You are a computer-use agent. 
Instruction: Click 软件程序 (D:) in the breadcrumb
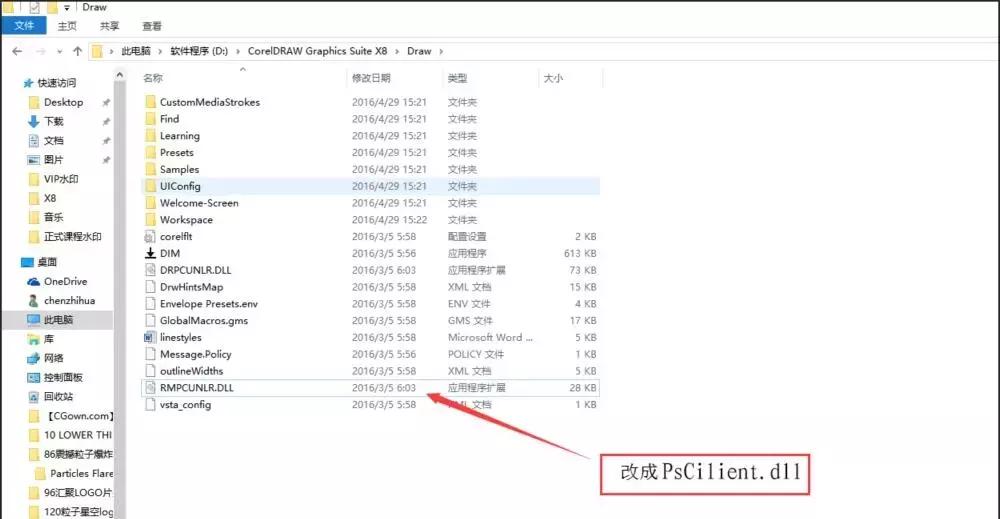[199, 51]
